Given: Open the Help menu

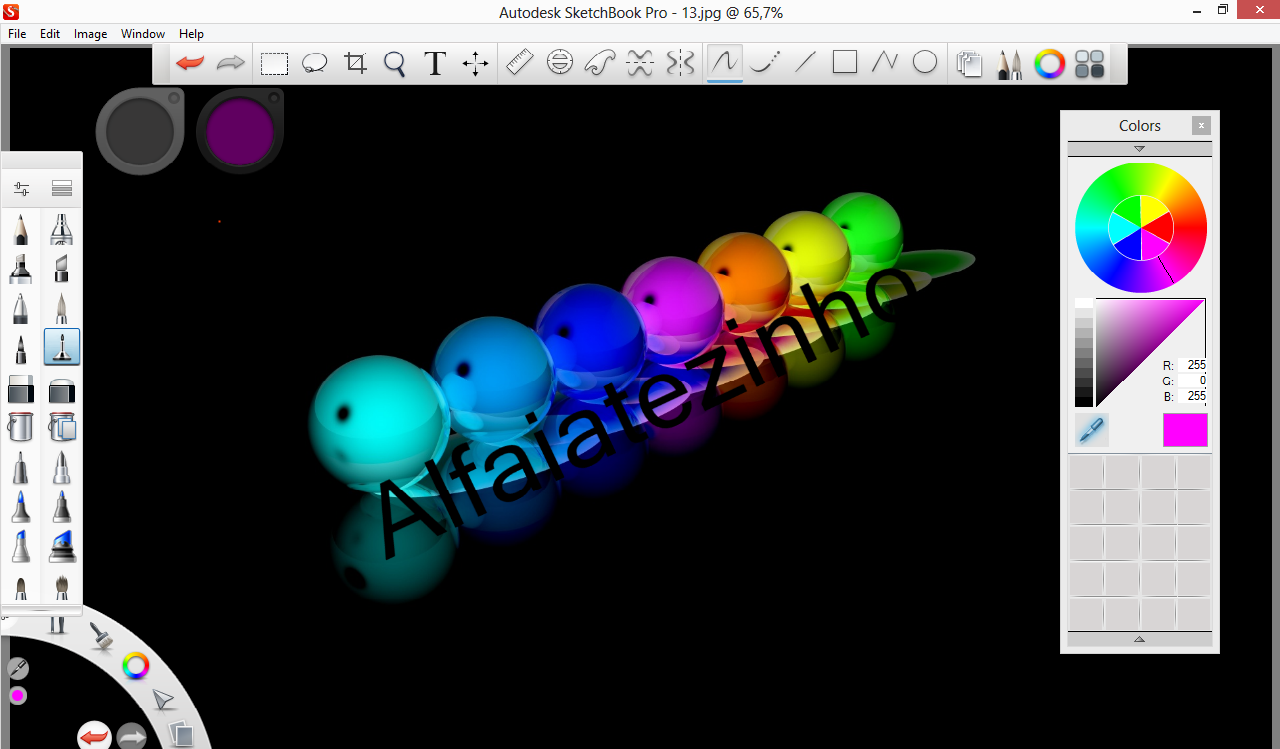Looking at the screenshot, I should (191, 33).
